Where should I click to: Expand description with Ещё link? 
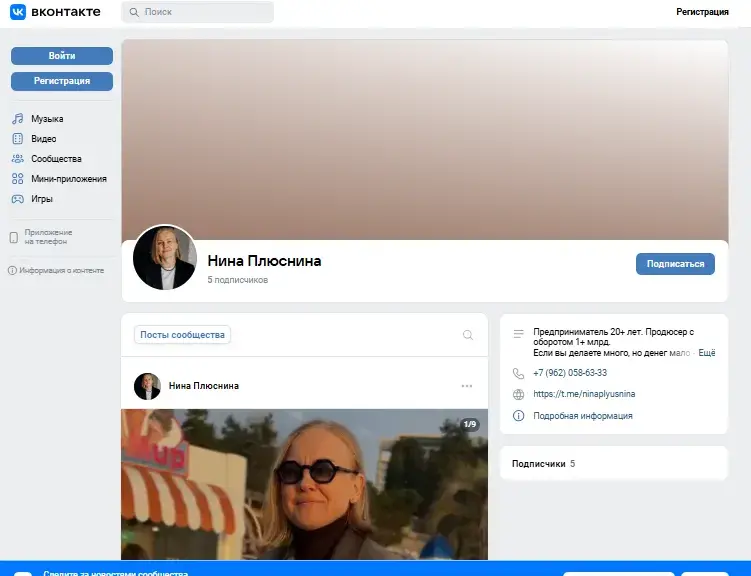pyautogui.click(x=706, y=353)
